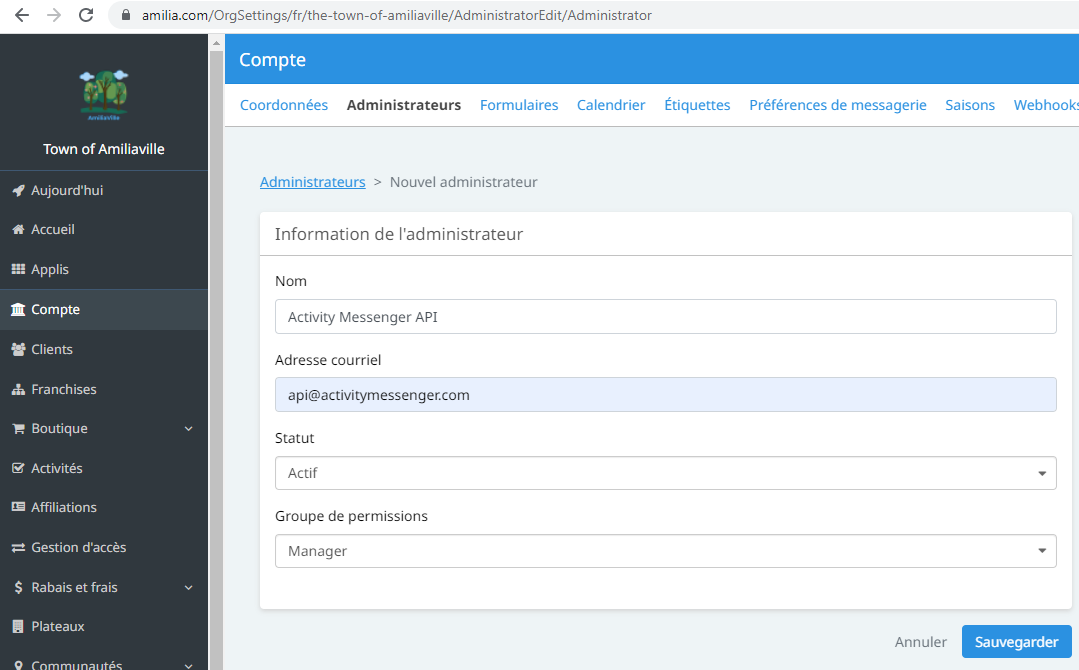Click the padlock icon in address bar
The width and height of the screenshot is (1079, 670).
click(x=126, y=15)
